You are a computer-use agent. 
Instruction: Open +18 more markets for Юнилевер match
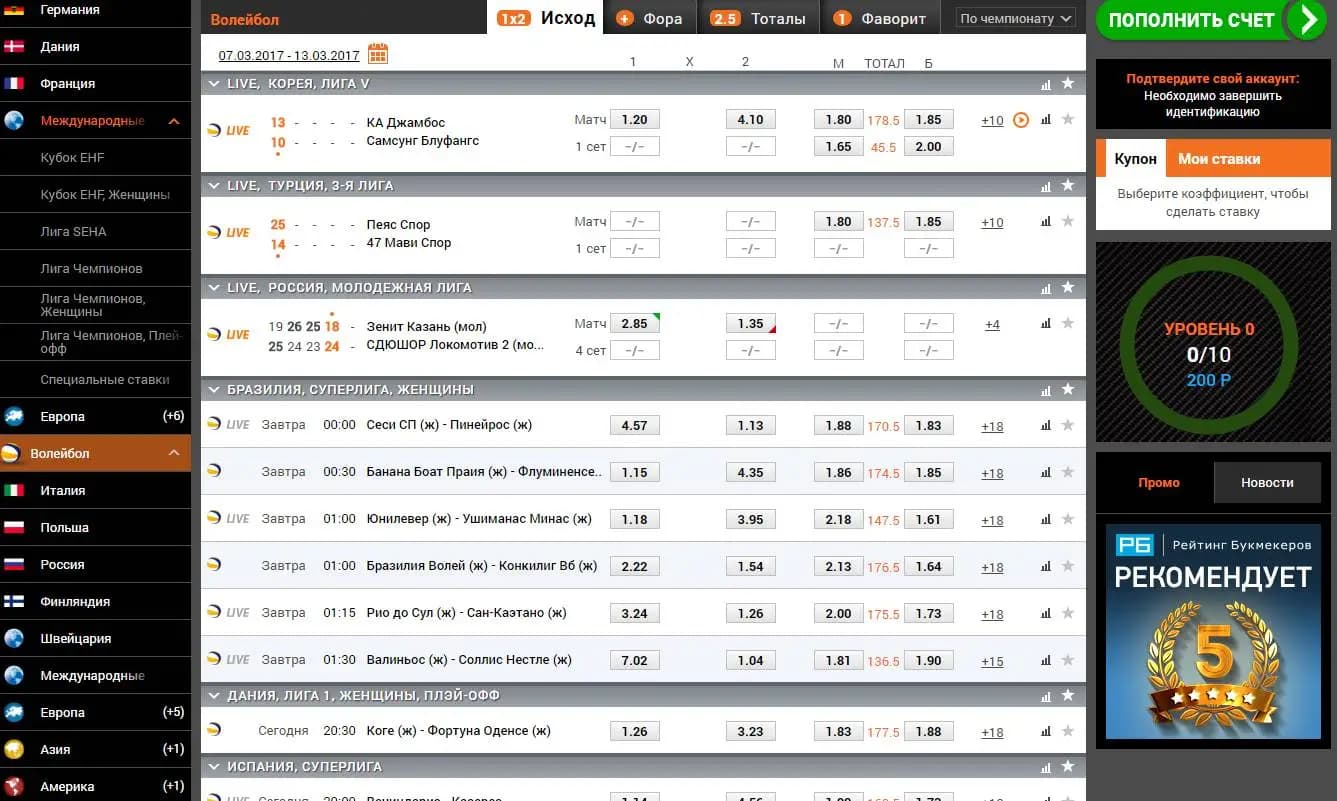tap(992, 520)
